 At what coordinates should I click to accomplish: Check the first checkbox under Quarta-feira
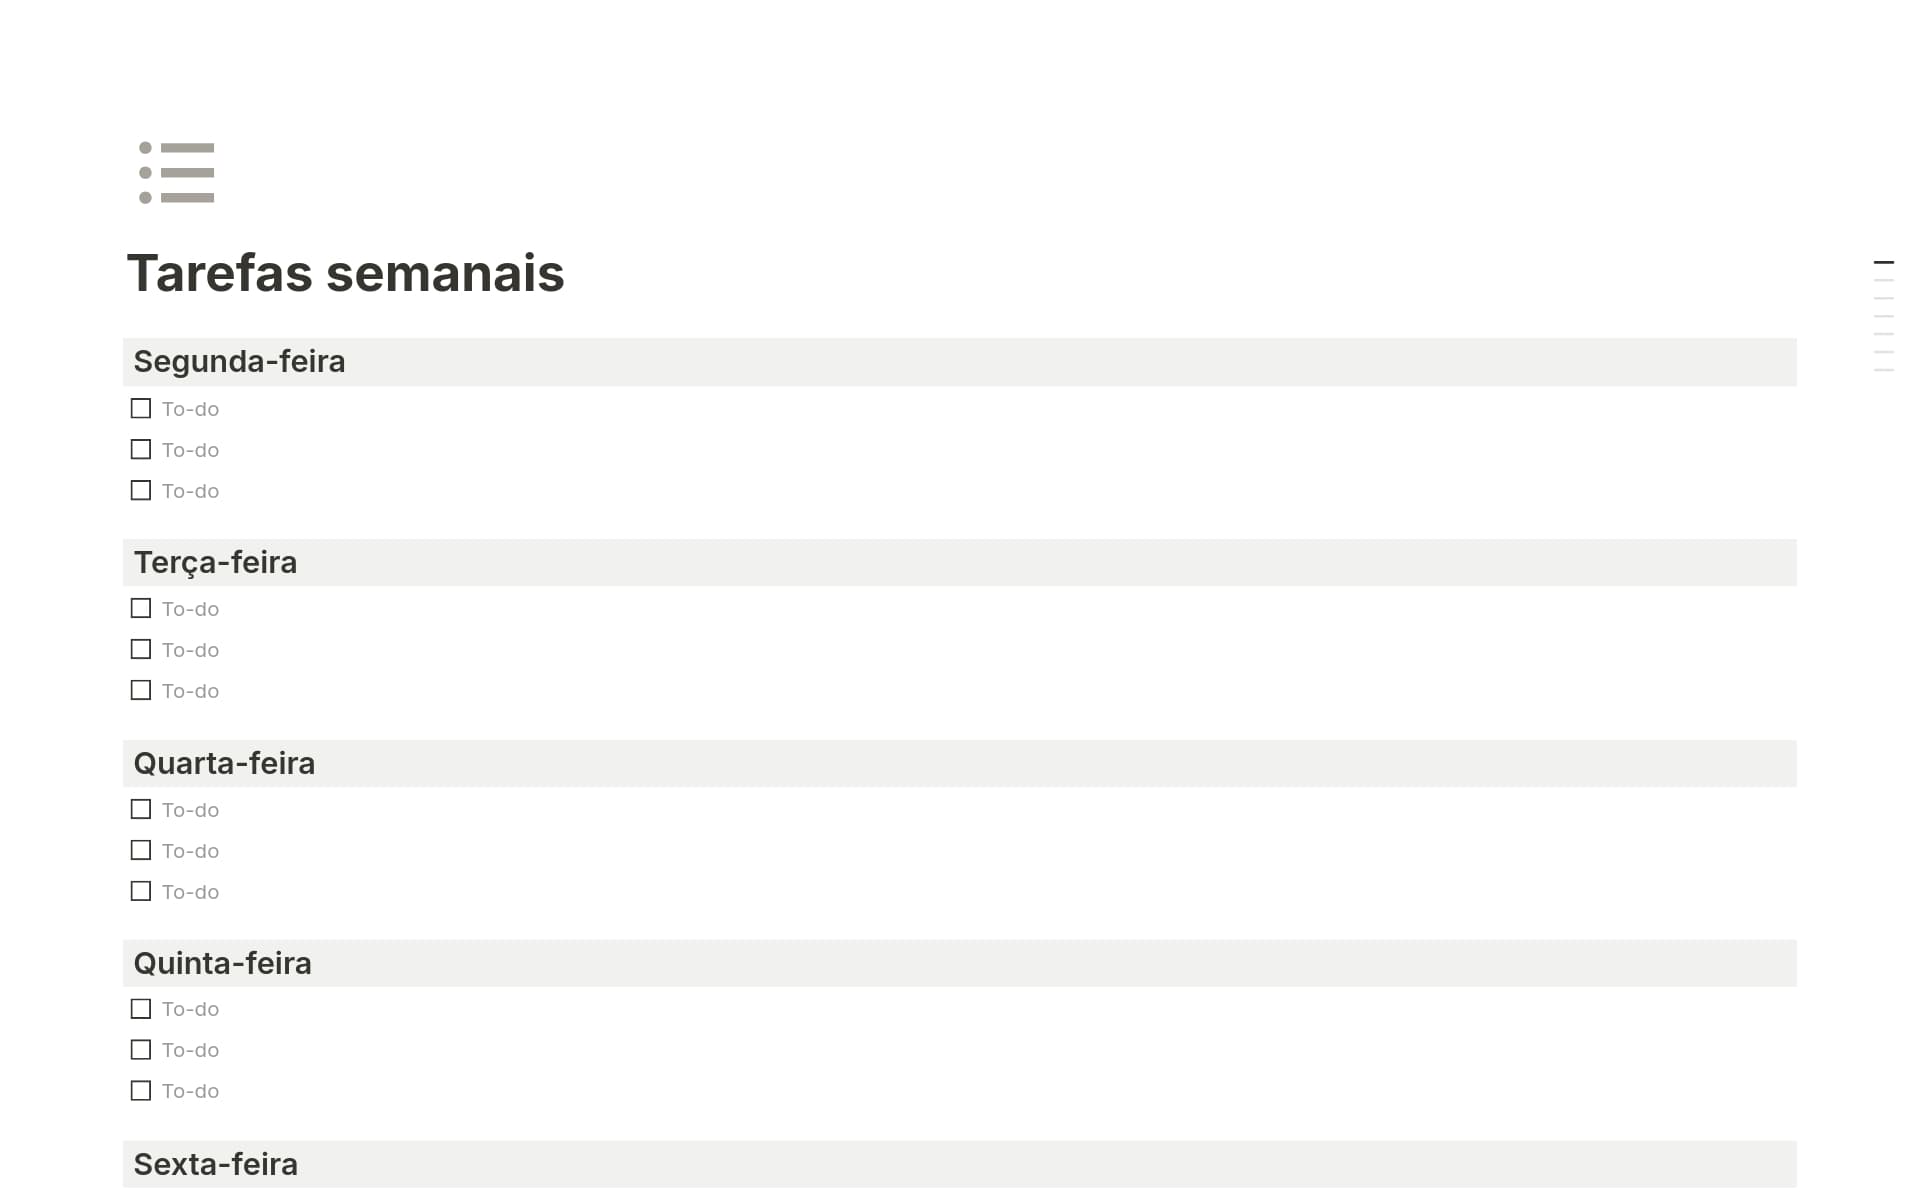pos(141,810)
